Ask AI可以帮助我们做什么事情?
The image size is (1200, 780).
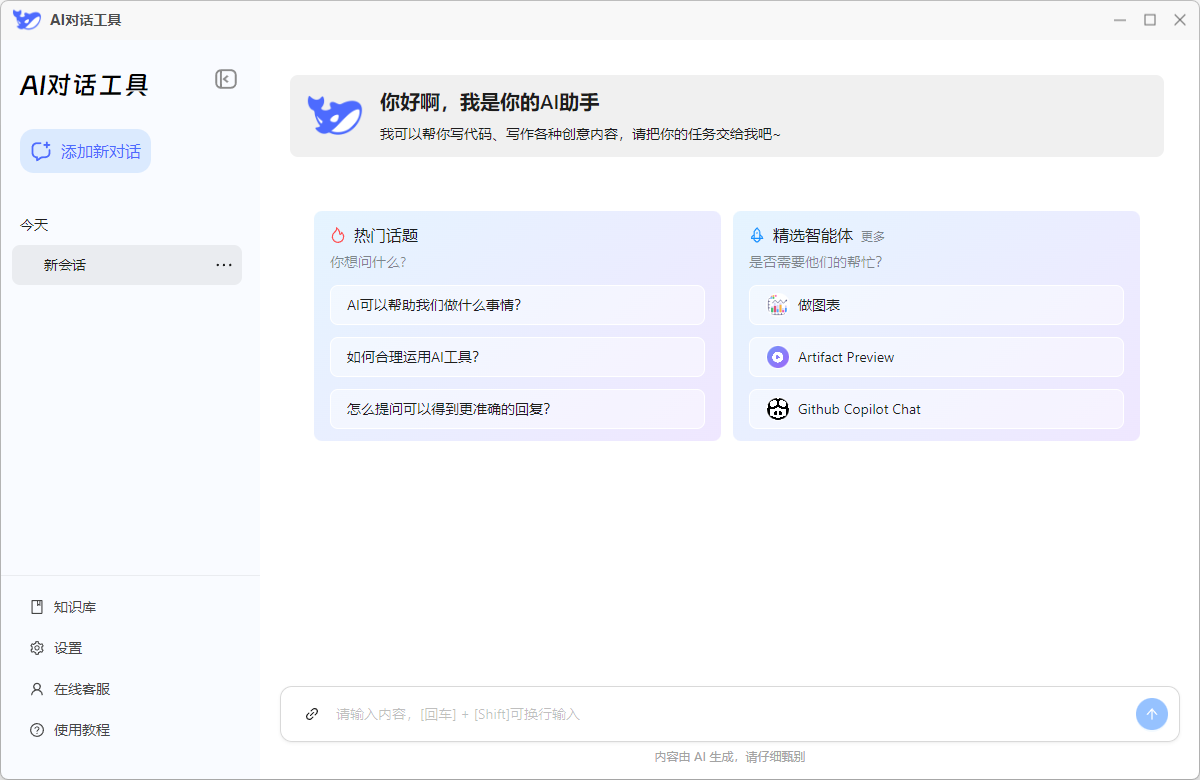[517, 305]
